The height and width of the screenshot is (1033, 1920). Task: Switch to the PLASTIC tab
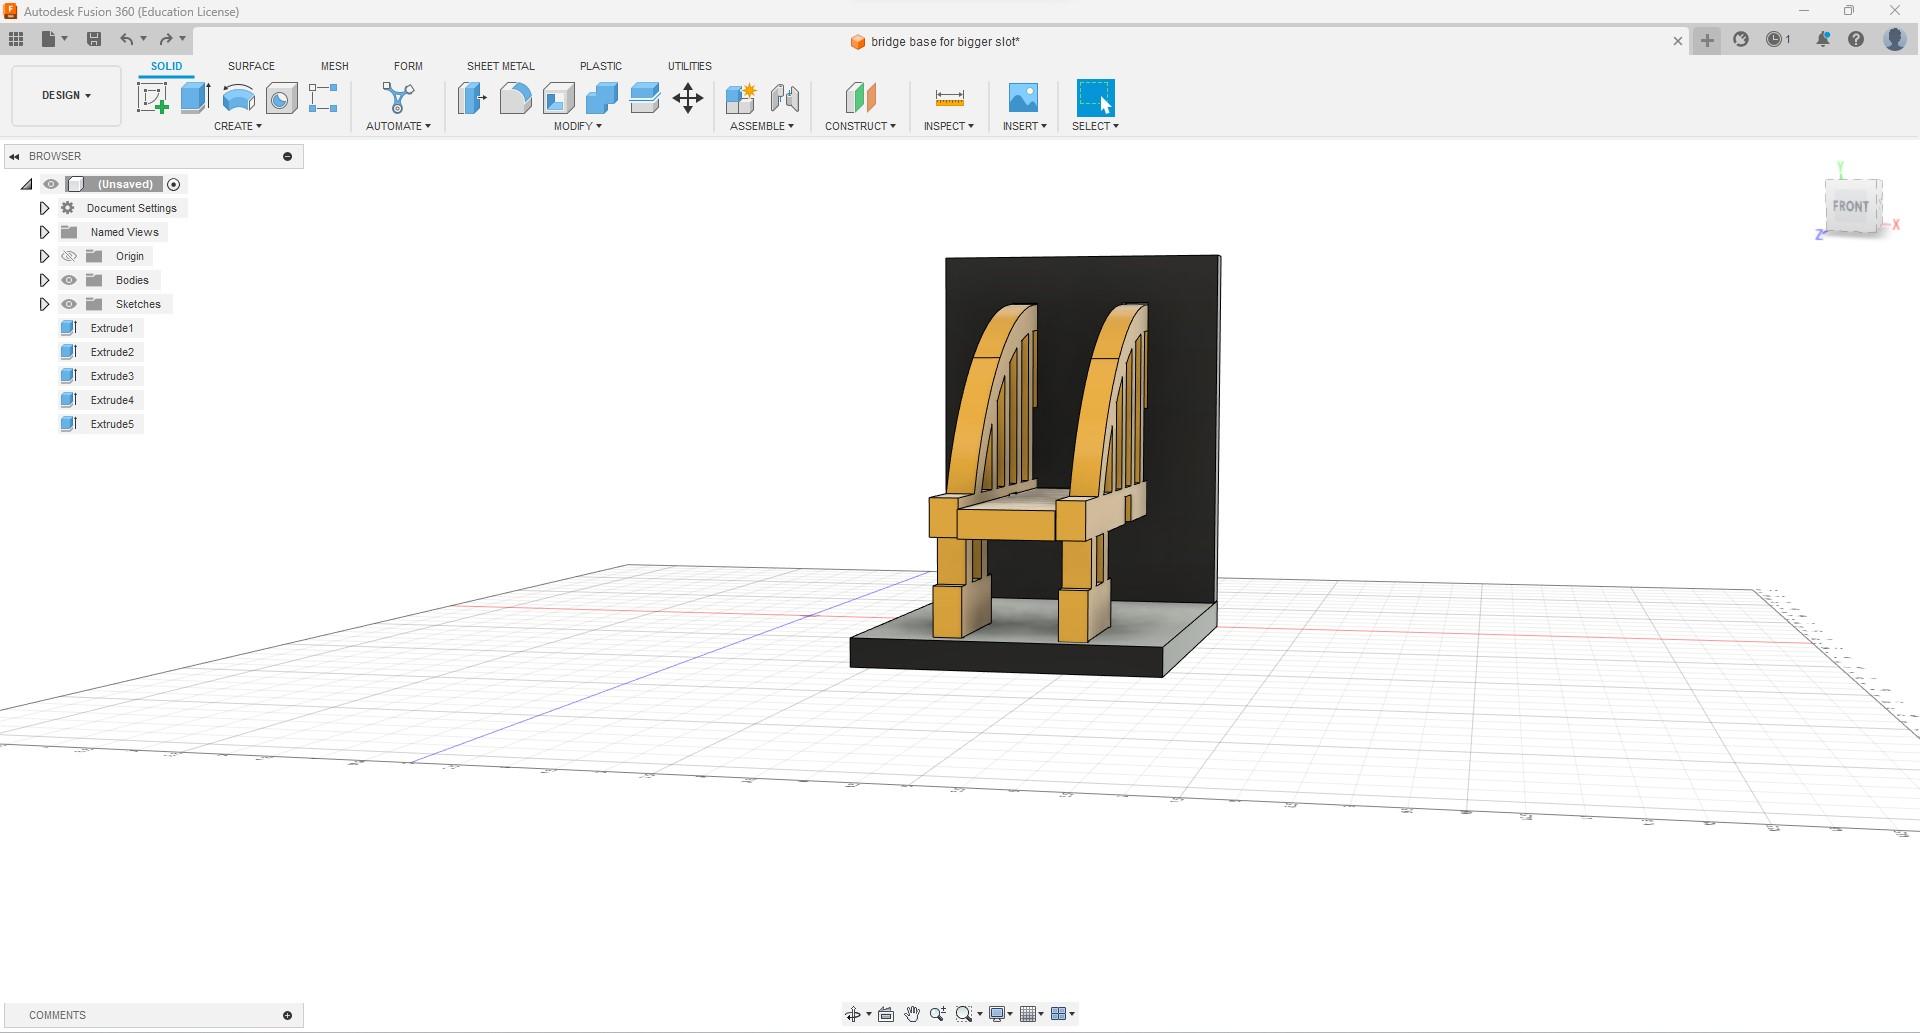(x=601, y=66)
